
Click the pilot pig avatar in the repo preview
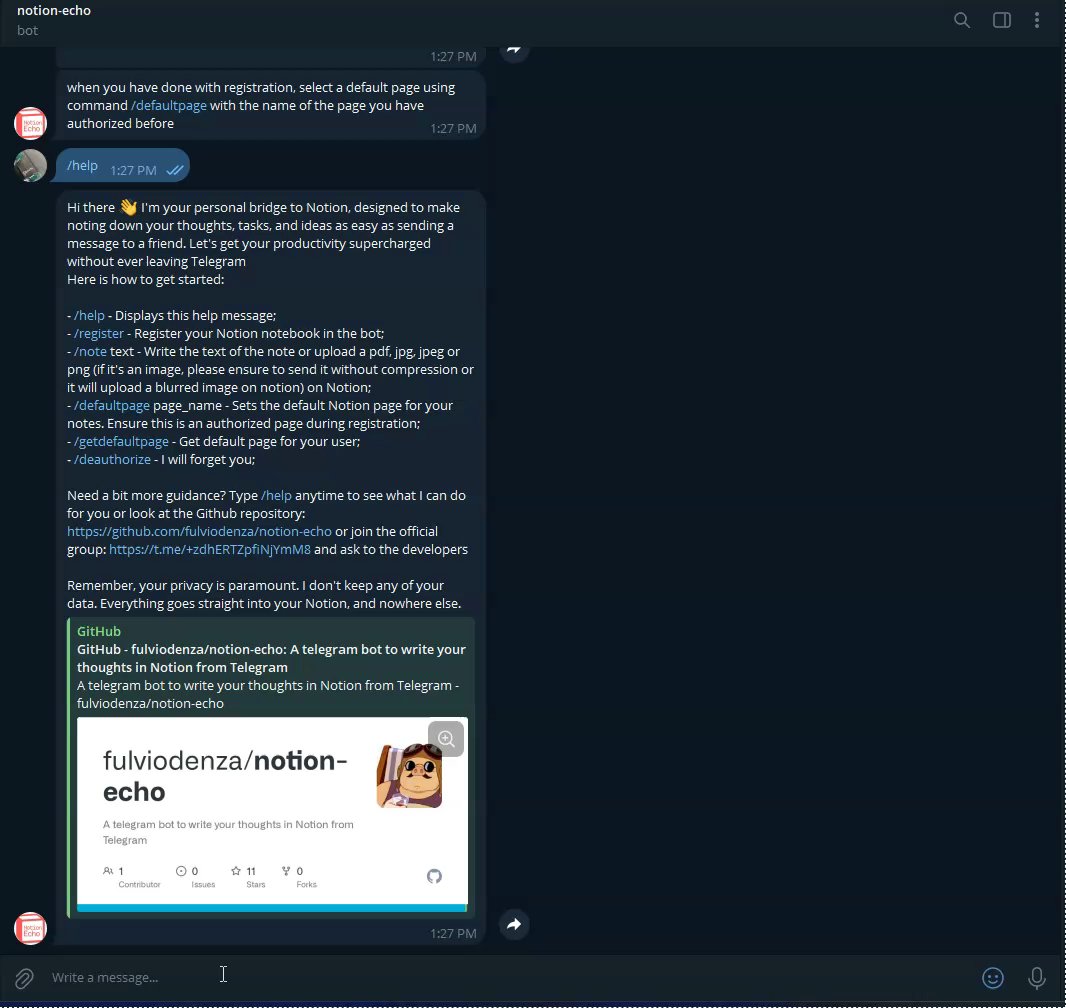pos(409,776)
